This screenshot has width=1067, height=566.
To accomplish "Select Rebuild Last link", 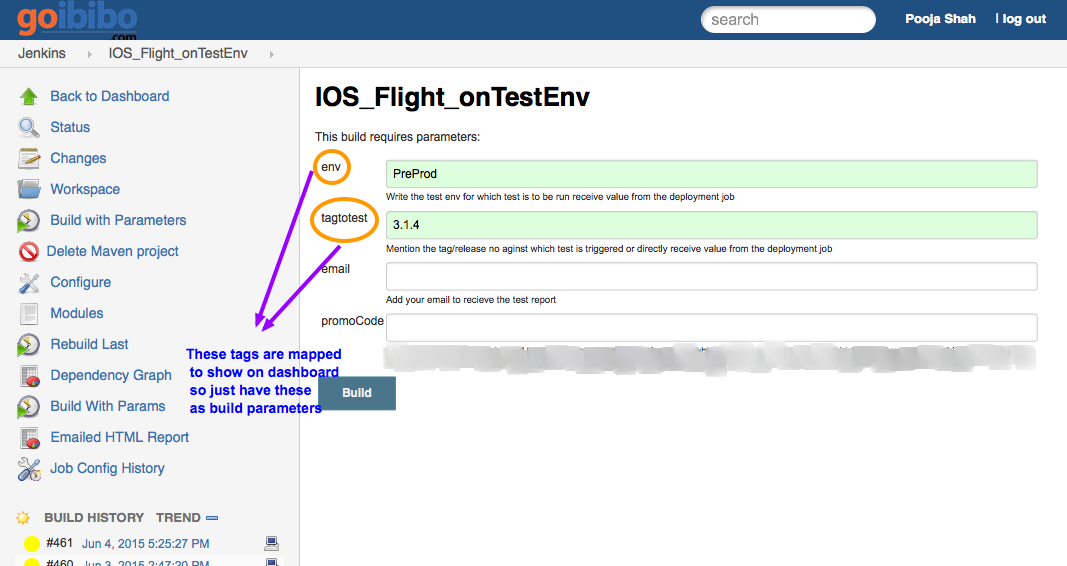I will tap(89, 344).
